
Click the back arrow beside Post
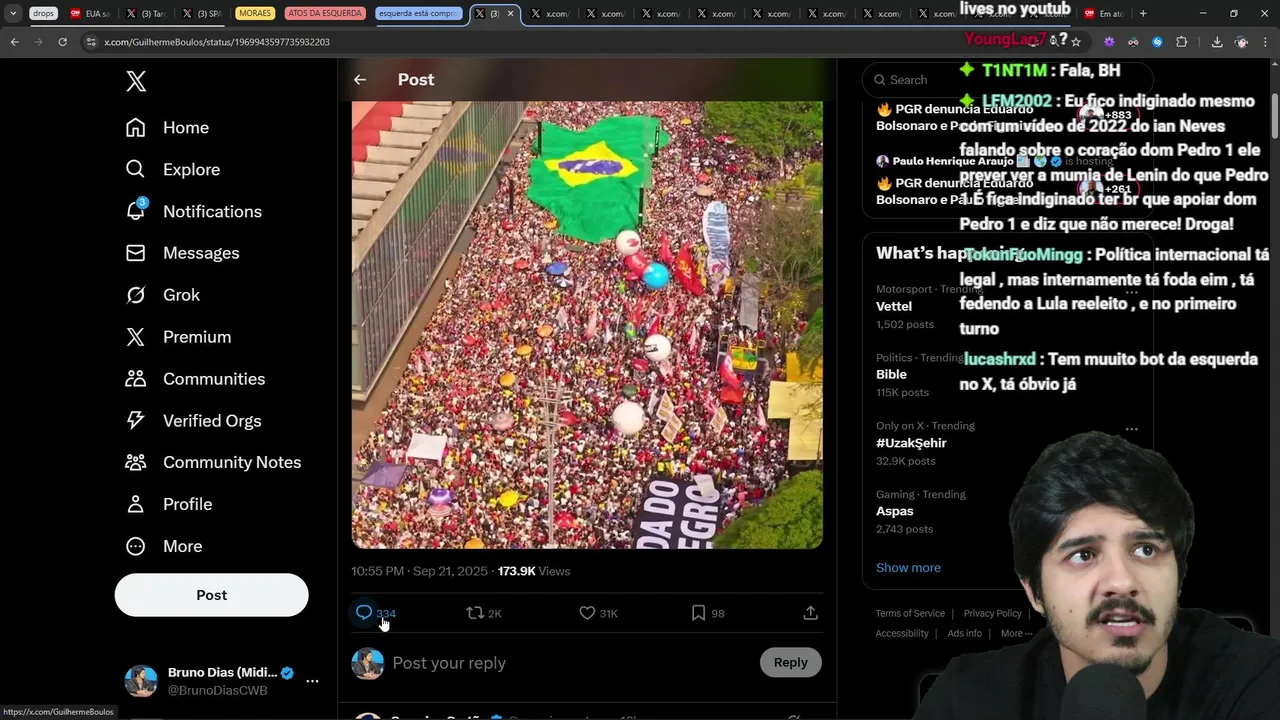coord(360,80)
